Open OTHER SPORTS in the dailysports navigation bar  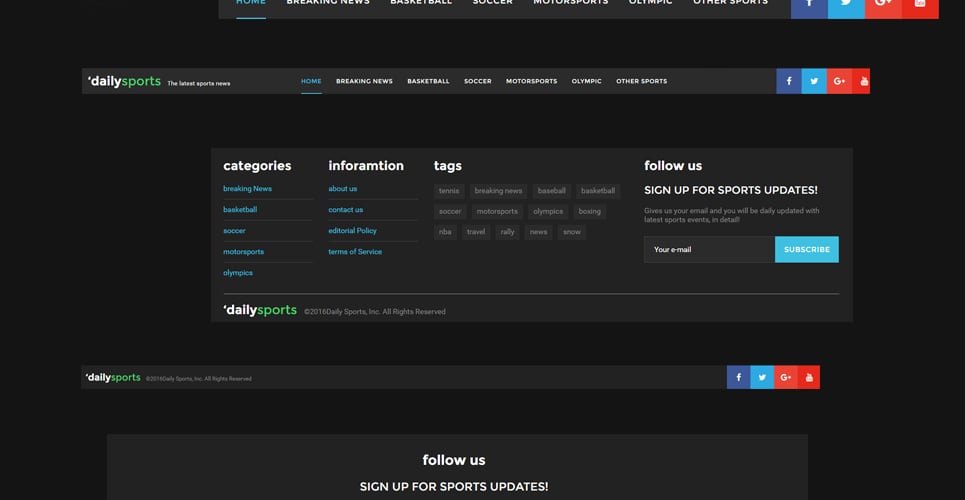pyautogui.click(x=641, y=81)
